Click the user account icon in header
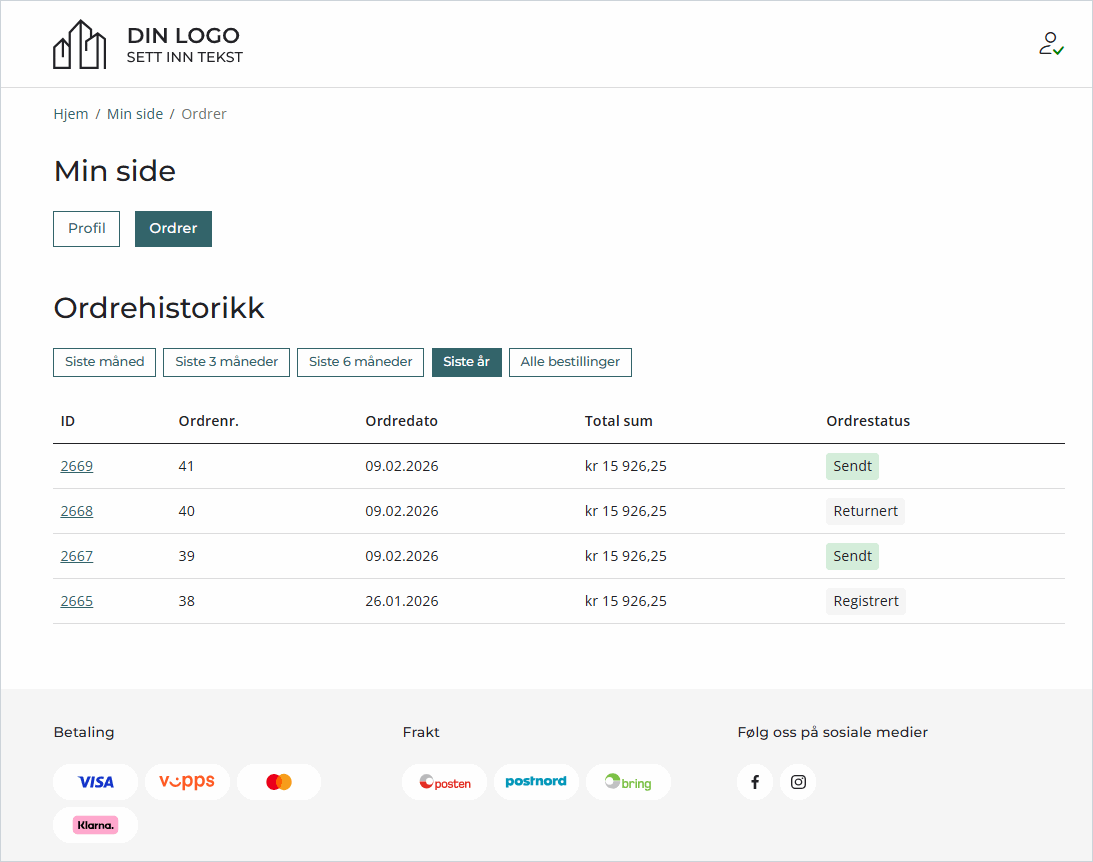The image size is (1093, 862). 1050,44
